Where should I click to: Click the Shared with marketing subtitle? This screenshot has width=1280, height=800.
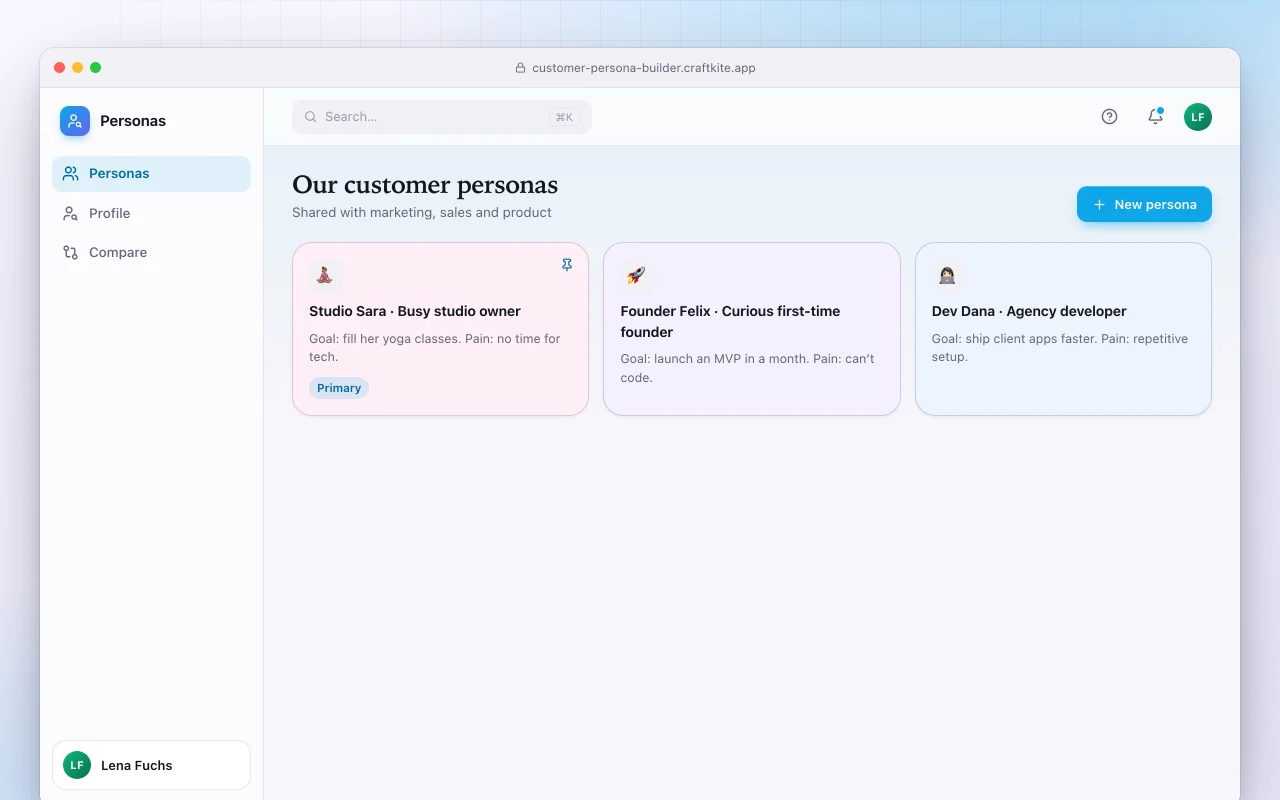click(422, 212)
